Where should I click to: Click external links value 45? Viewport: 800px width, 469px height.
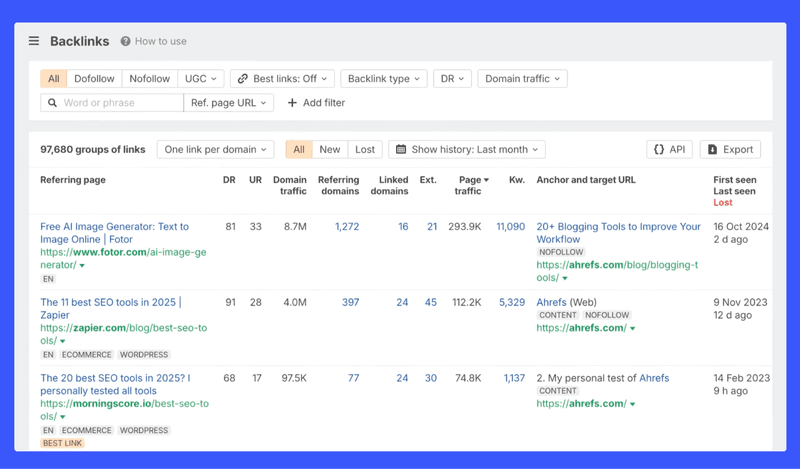point(431,302)
